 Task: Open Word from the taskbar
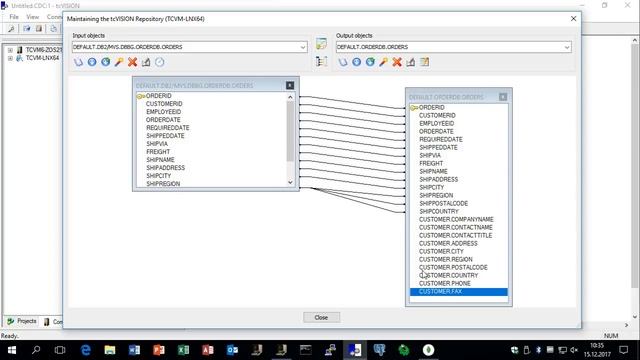(134, 350)
